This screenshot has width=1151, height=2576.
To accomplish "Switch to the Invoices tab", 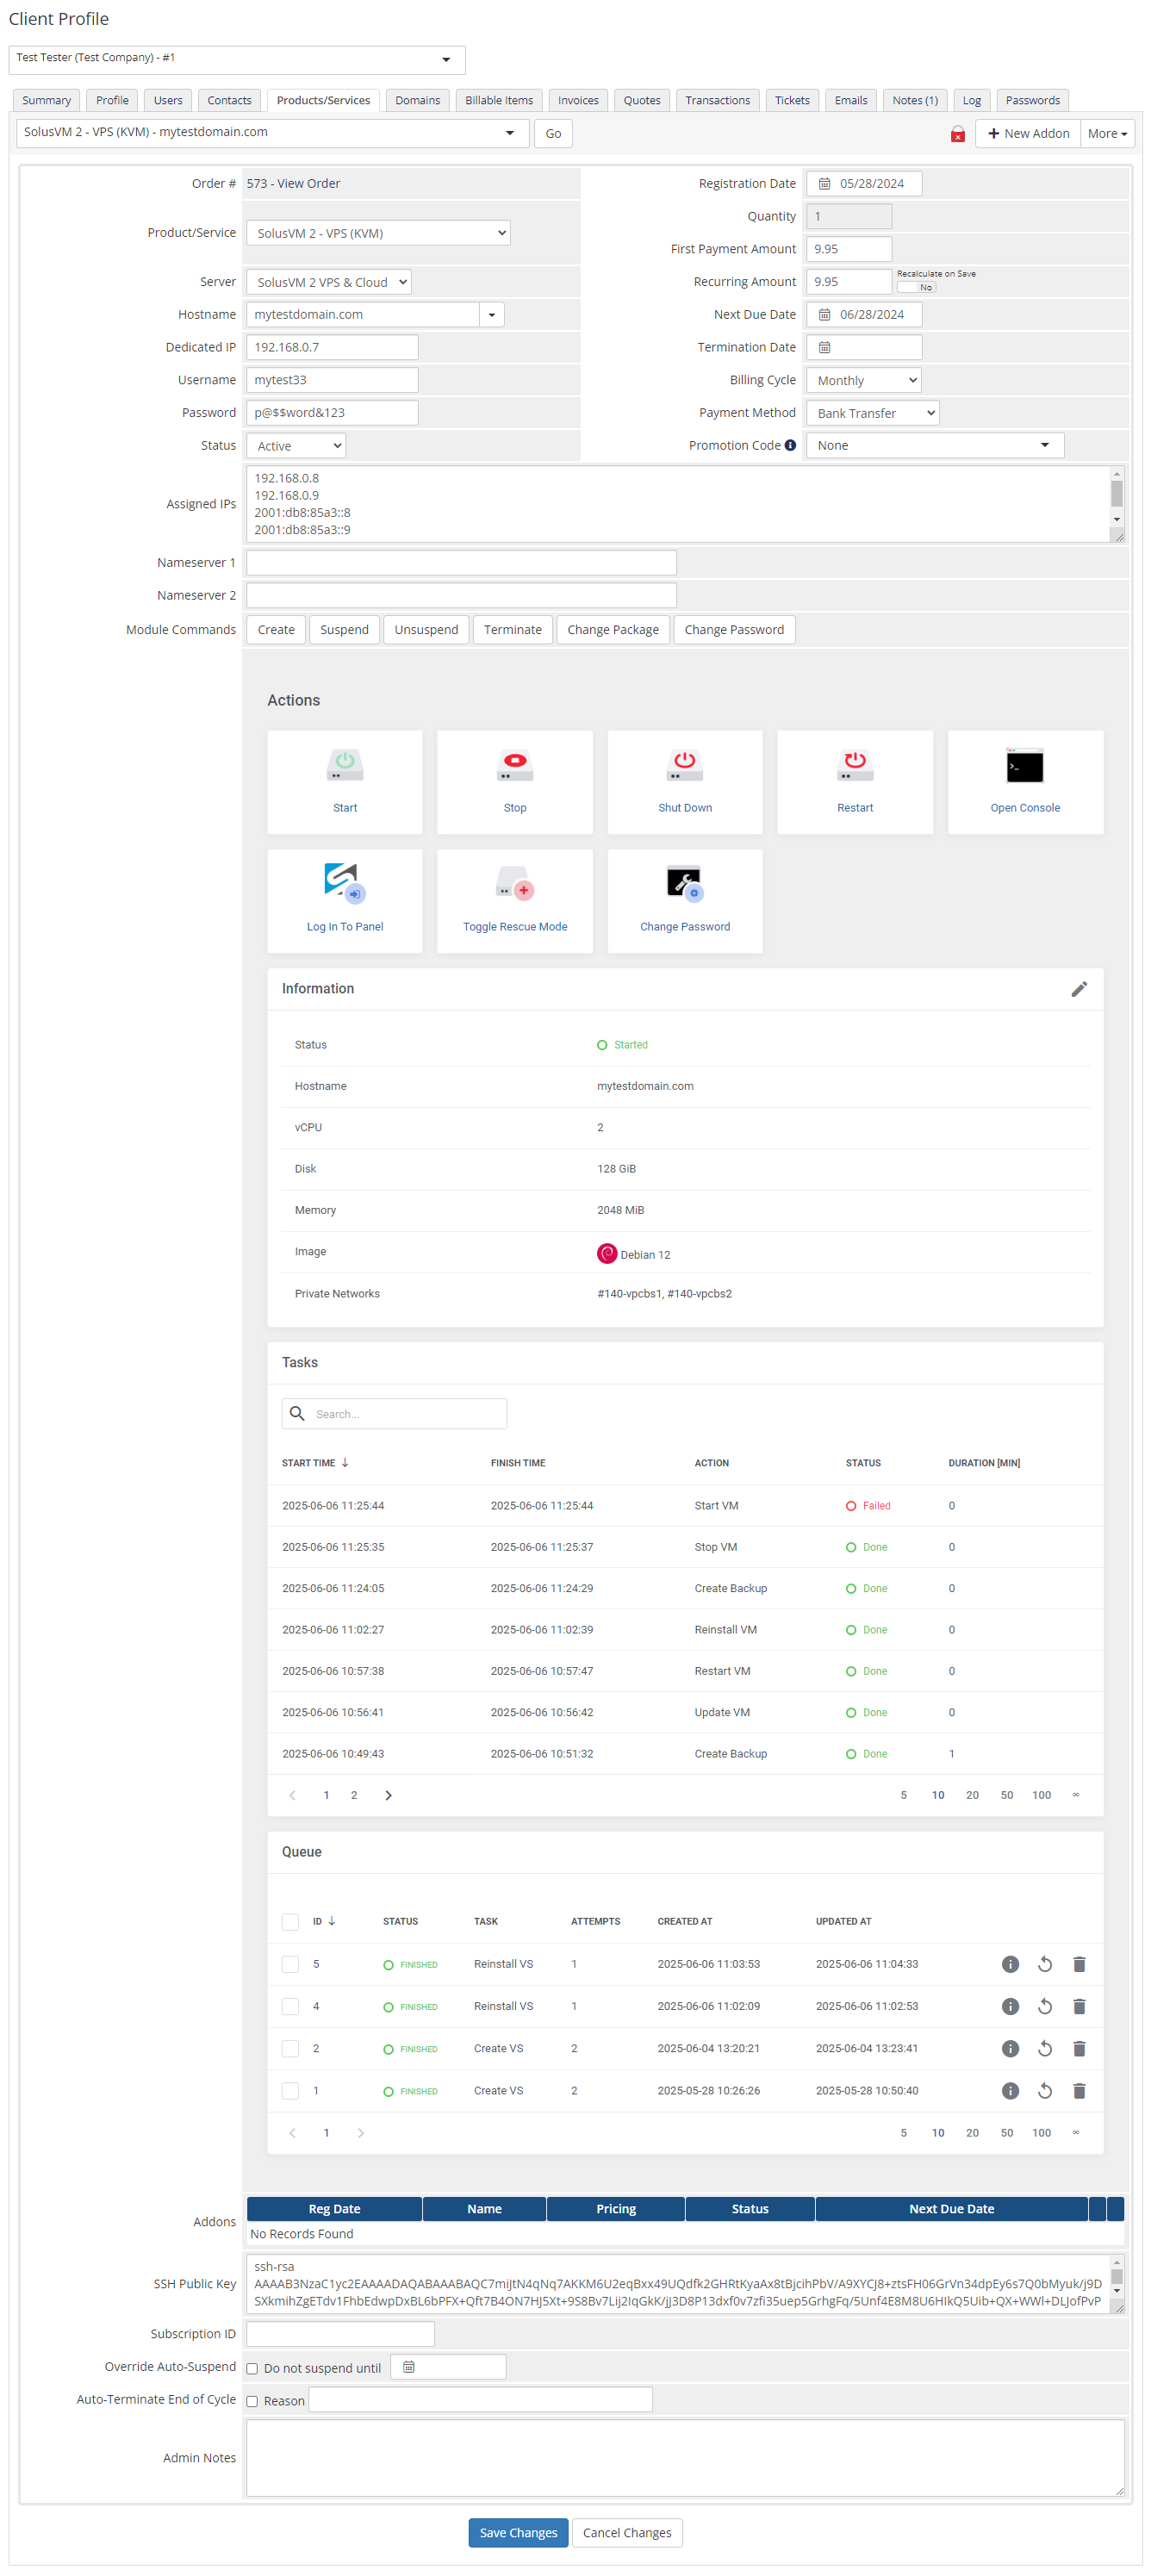I will [x=577, y=100].
